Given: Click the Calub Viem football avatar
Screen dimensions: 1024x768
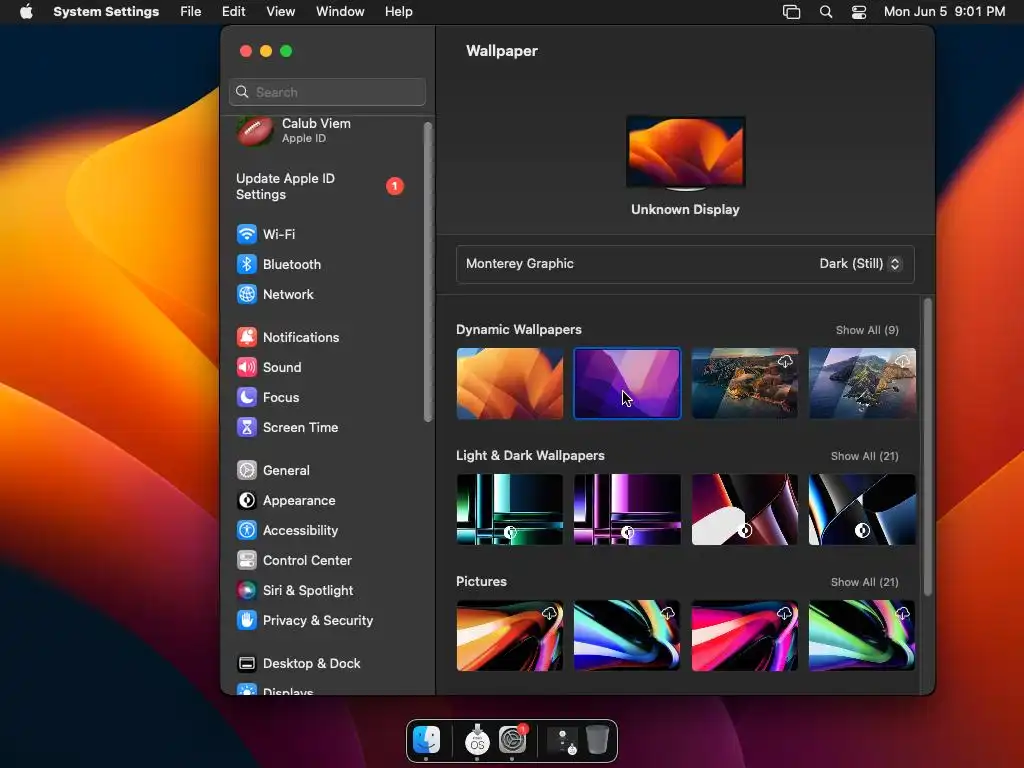Looking at the screenshot, I should pyautogui.click(x=255, y=131).
